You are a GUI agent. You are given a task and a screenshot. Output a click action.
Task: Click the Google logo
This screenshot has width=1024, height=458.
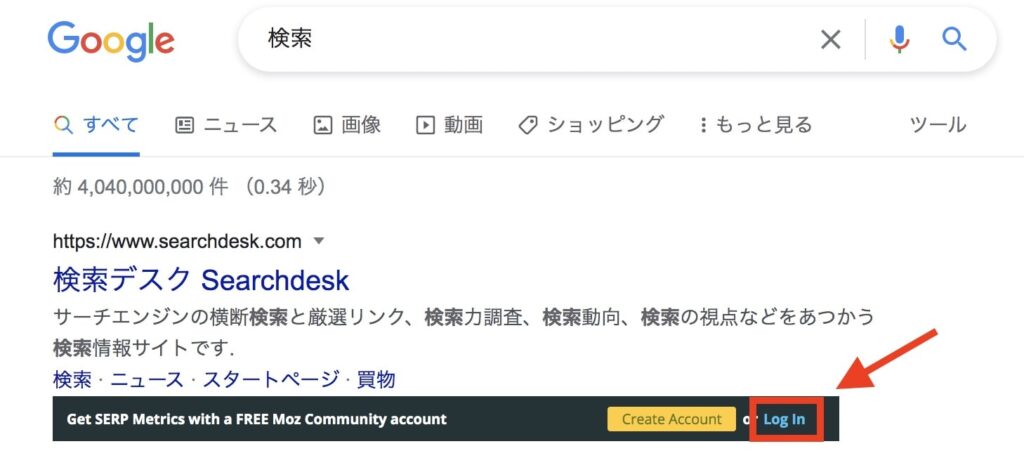111,41
